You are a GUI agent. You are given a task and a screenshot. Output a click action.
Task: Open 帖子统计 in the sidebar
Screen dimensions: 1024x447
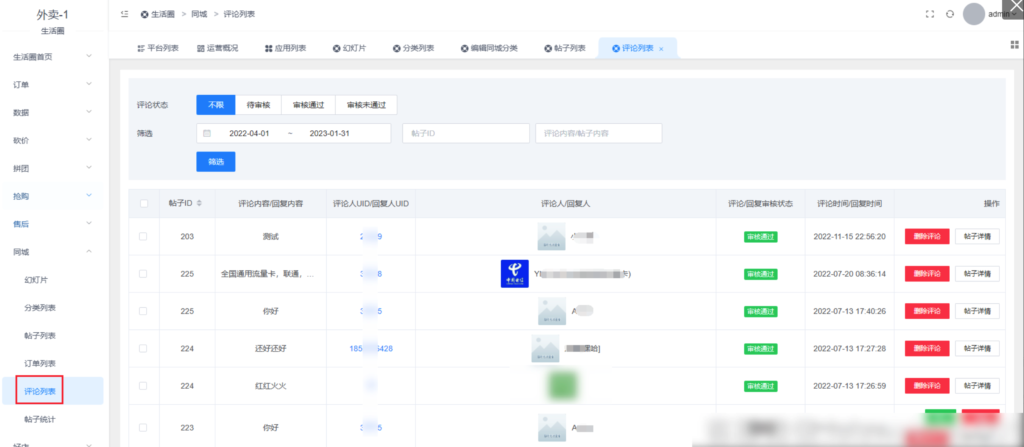coord(40,418)
